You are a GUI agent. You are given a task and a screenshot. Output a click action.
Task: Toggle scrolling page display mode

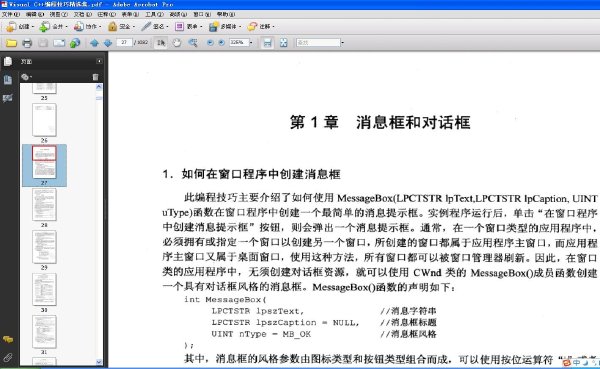(x=267, y=43)
